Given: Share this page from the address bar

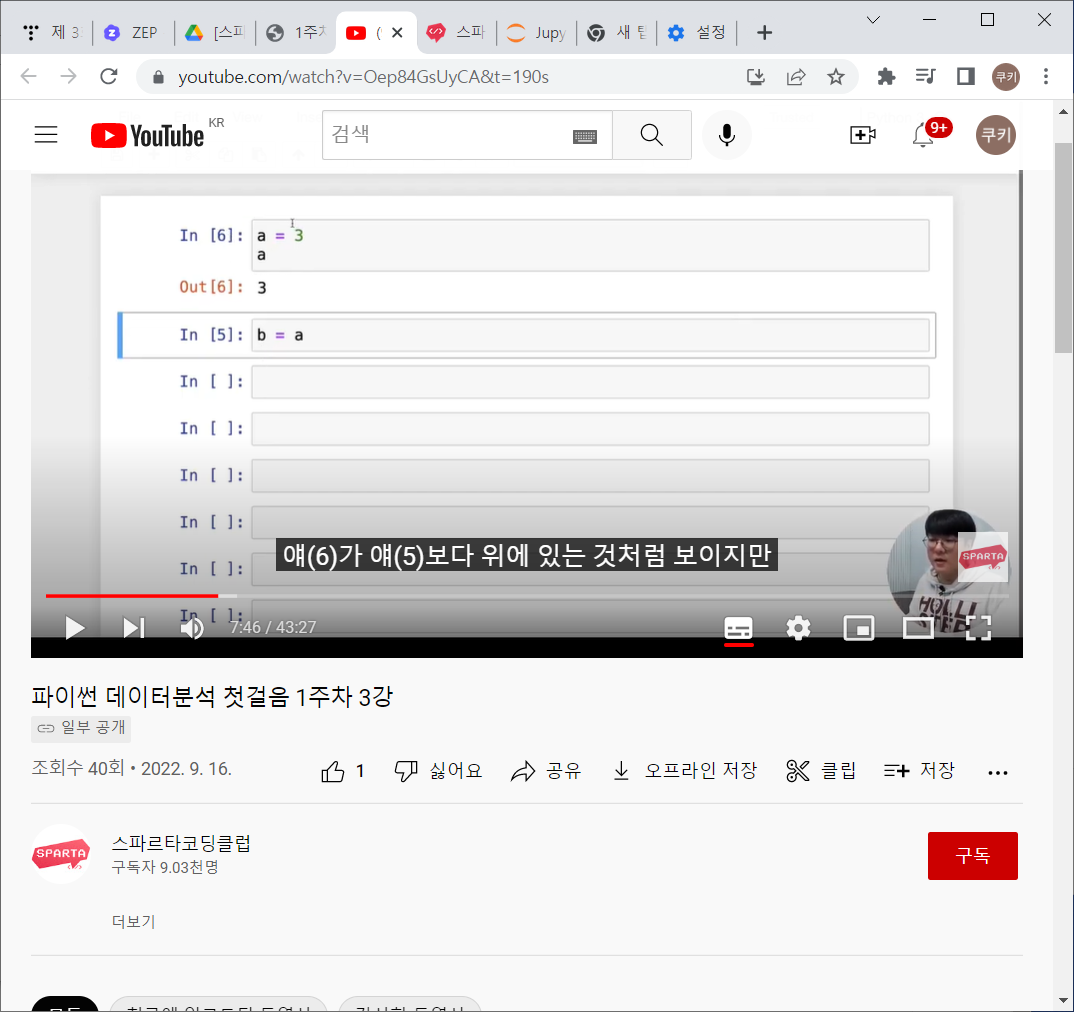Looking at the screenshot, I should point(796,77).
